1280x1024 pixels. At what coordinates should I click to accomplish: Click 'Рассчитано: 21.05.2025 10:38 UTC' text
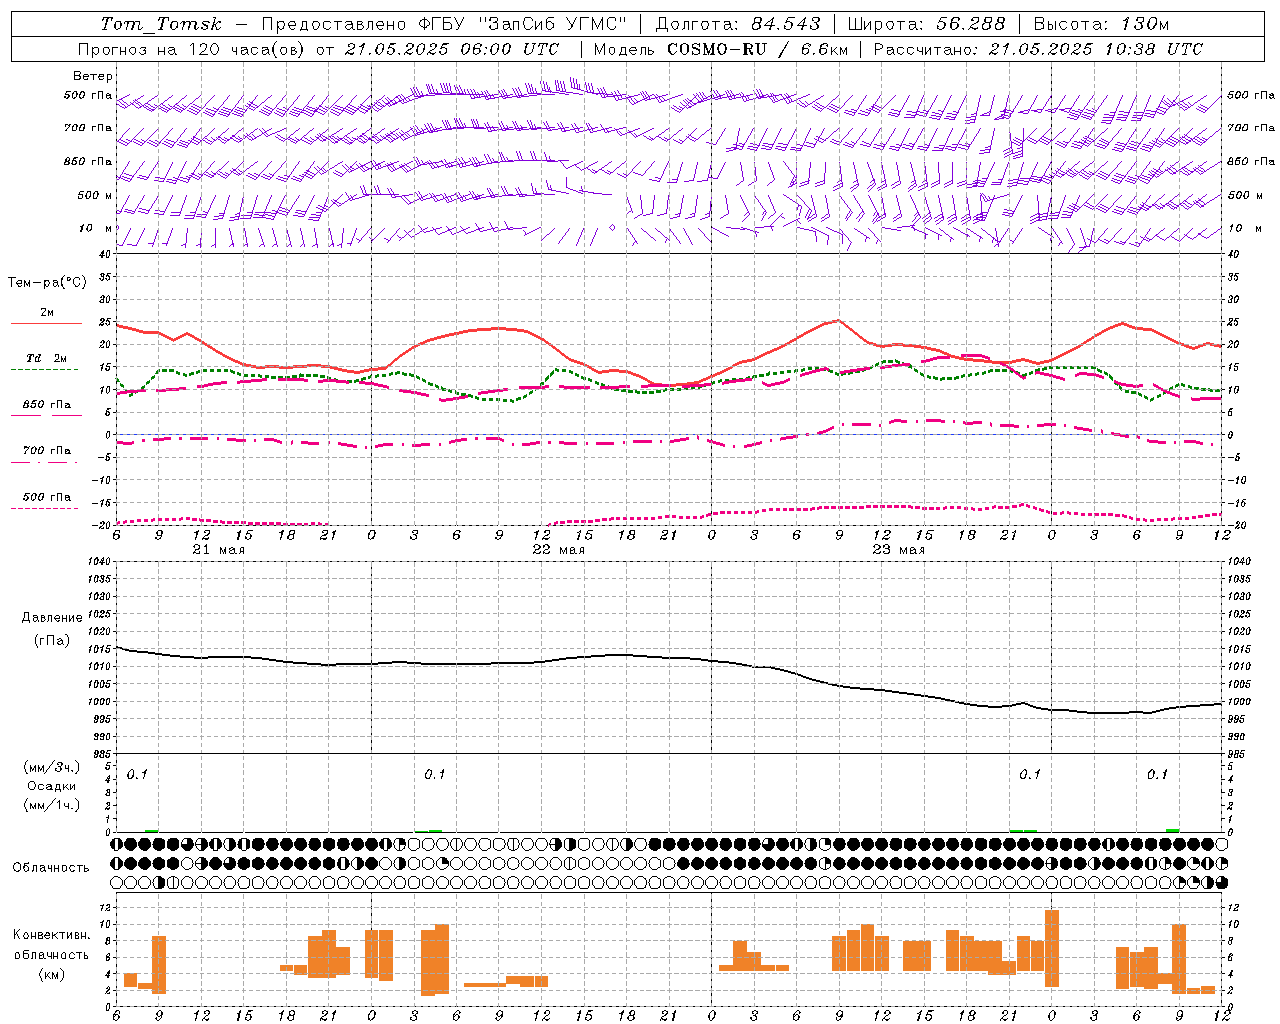click(1038, 49)
